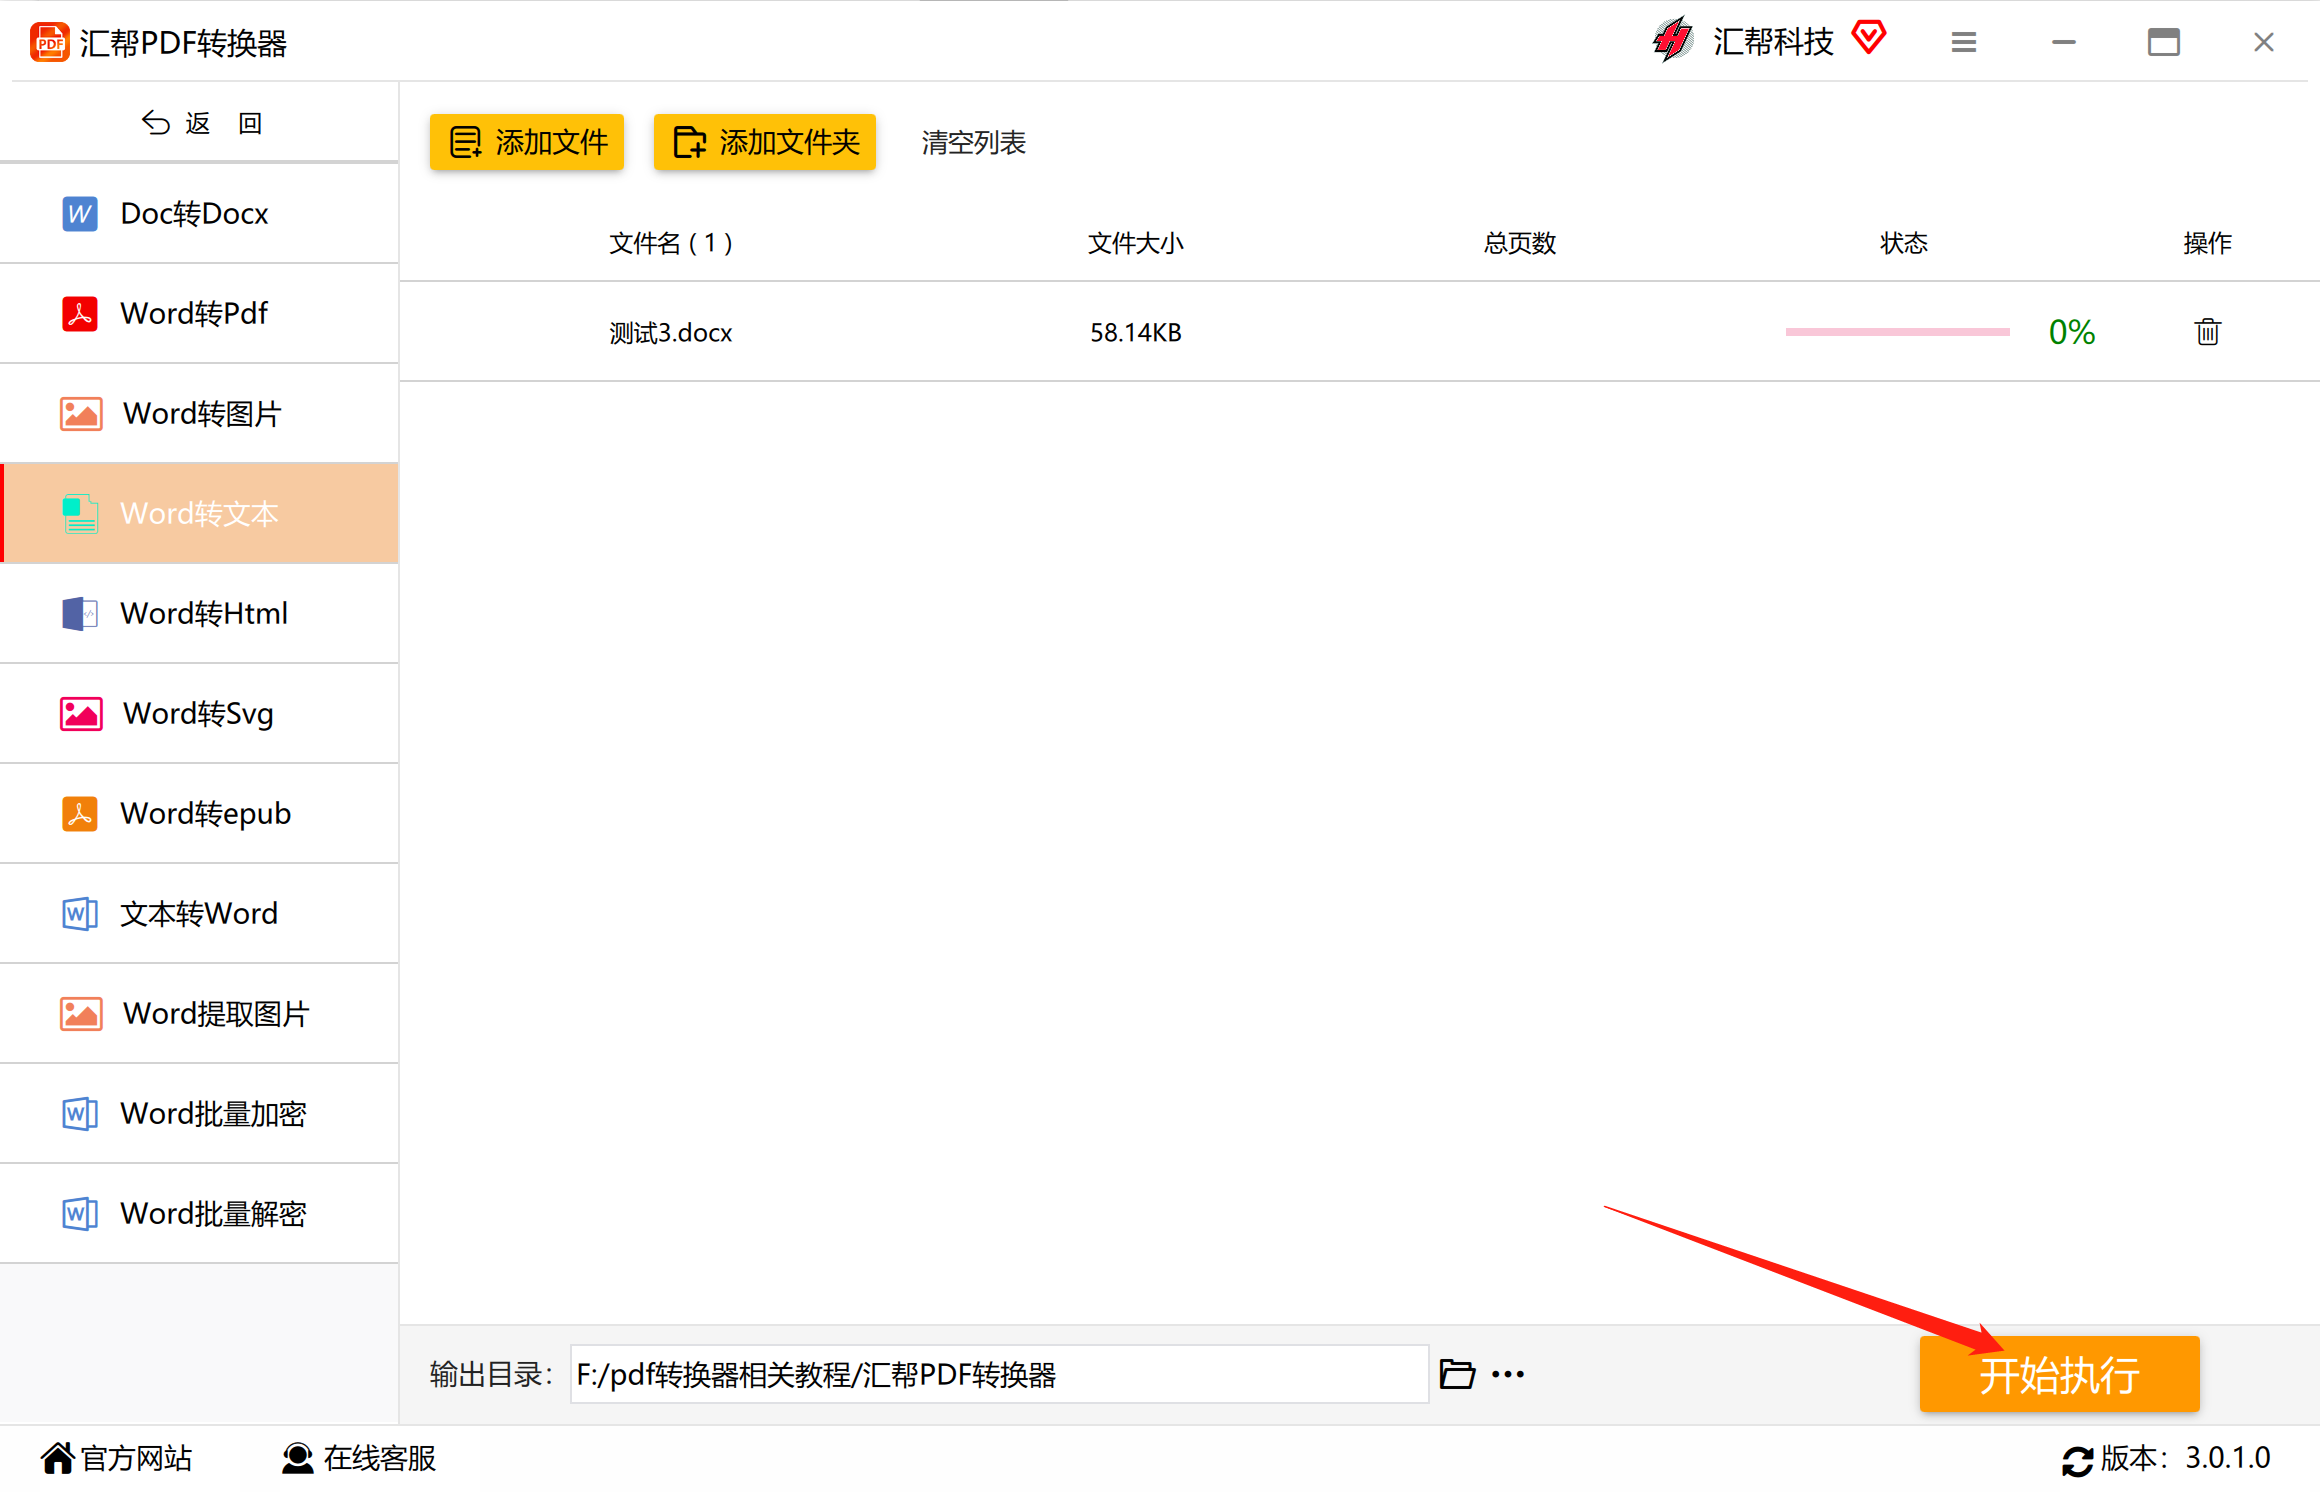
Task: Click the 文件大小 column header
Action: (1136, 243)
